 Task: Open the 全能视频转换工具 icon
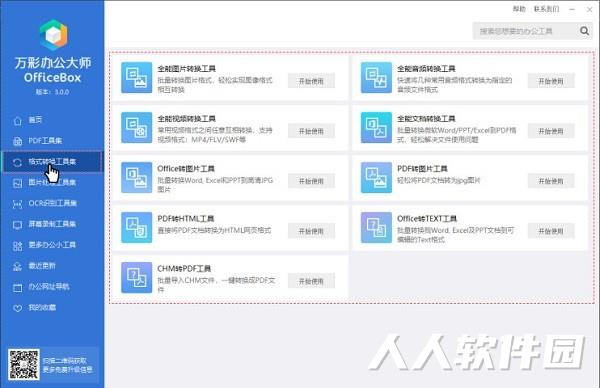pos(137,127)
